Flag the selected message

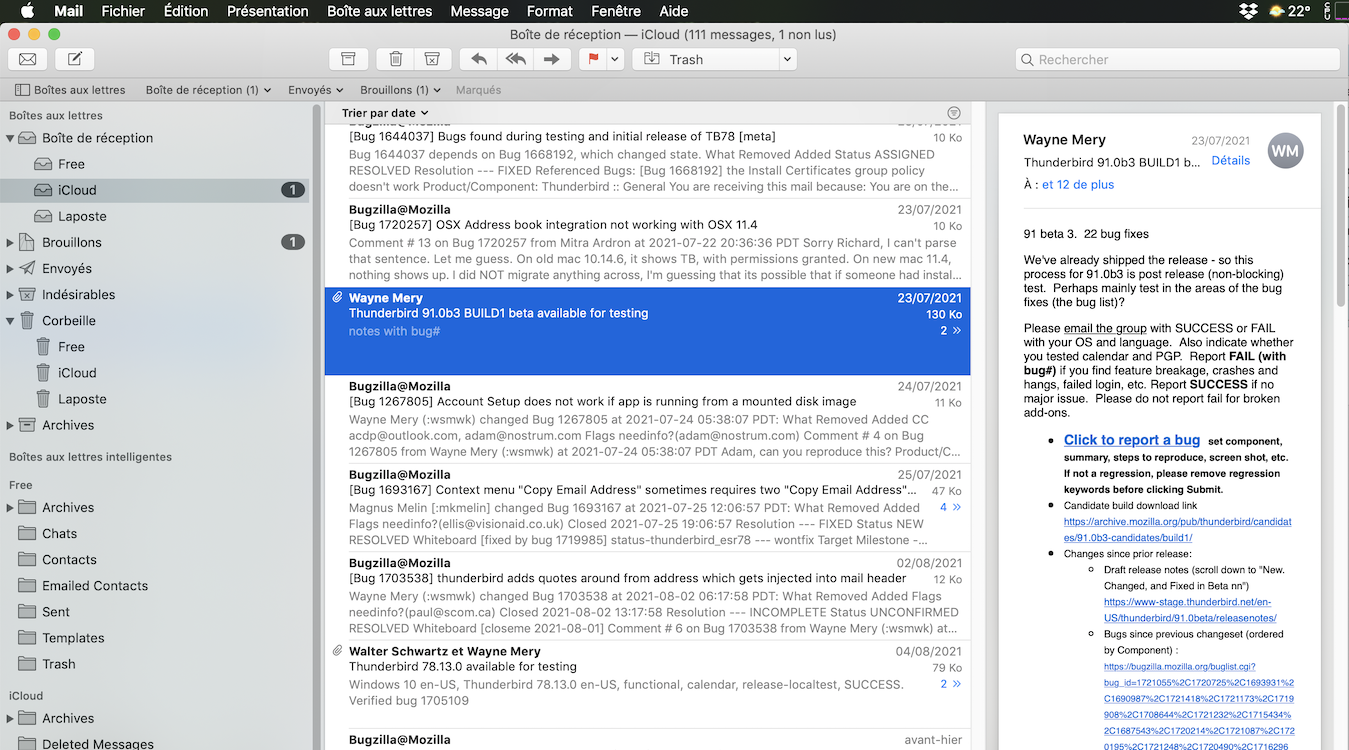pyautogui.click(x=593, y=59)
